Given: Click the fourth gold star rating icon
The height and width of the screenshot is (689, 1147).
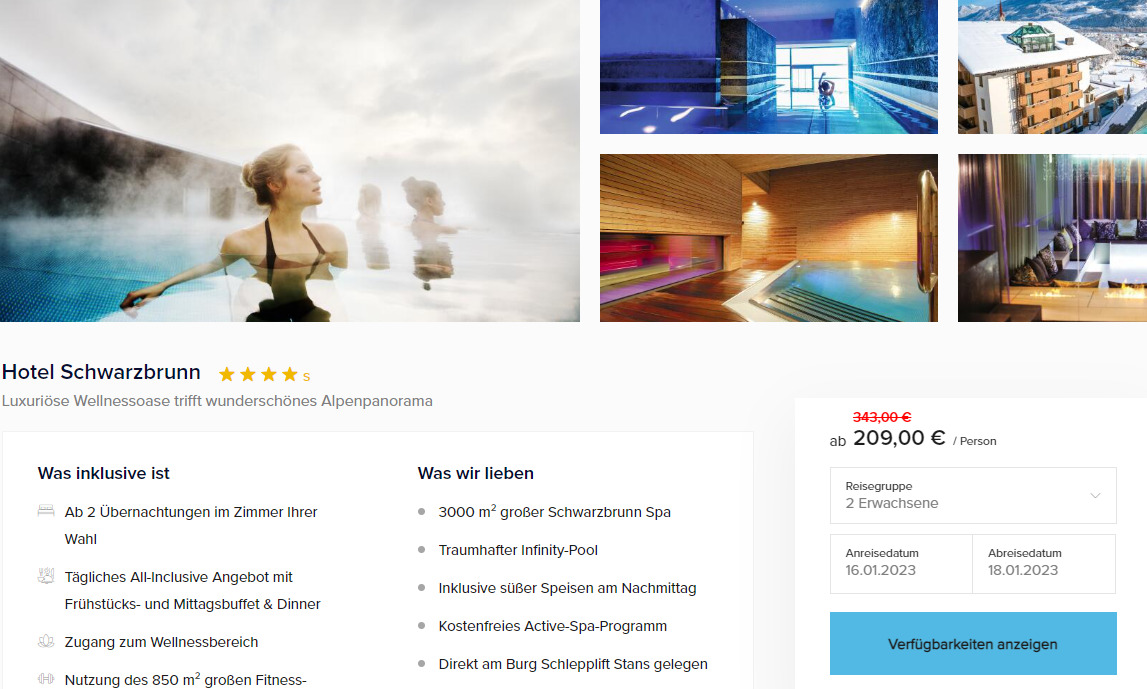Looking at the screenshot, I should point(290,374).
